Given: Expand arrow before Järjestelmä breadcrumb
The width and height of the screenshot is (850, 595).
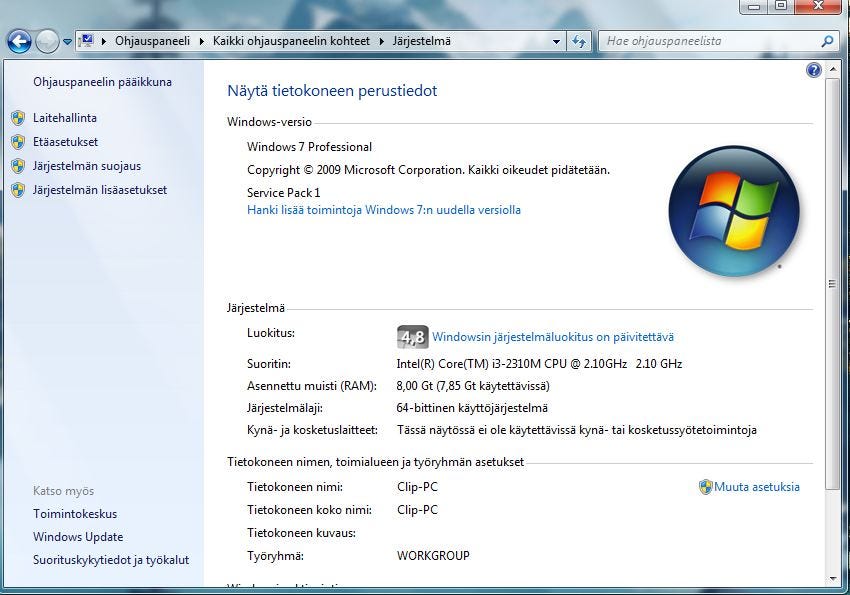Looking at the screenshot, I should (382, 41).
